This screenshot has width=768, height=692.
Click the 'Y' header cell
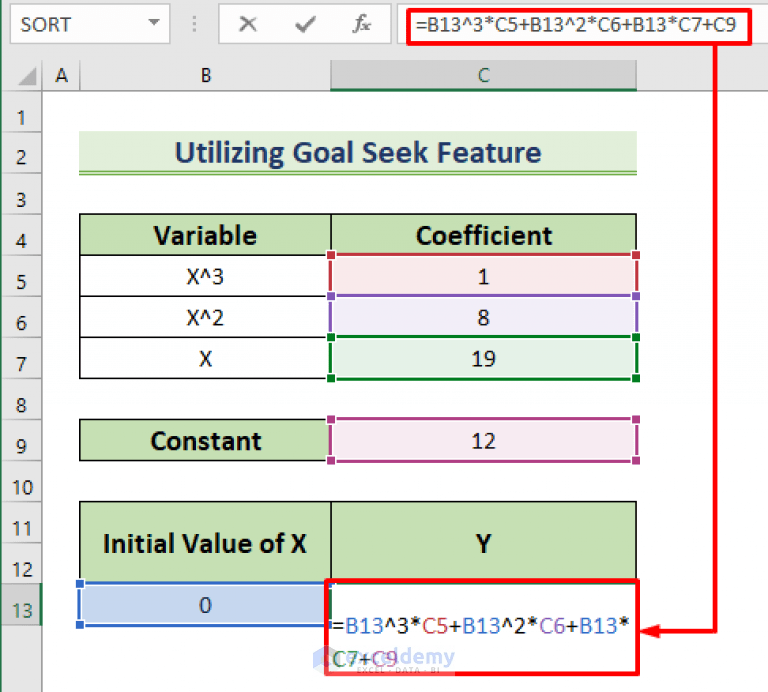483,543
